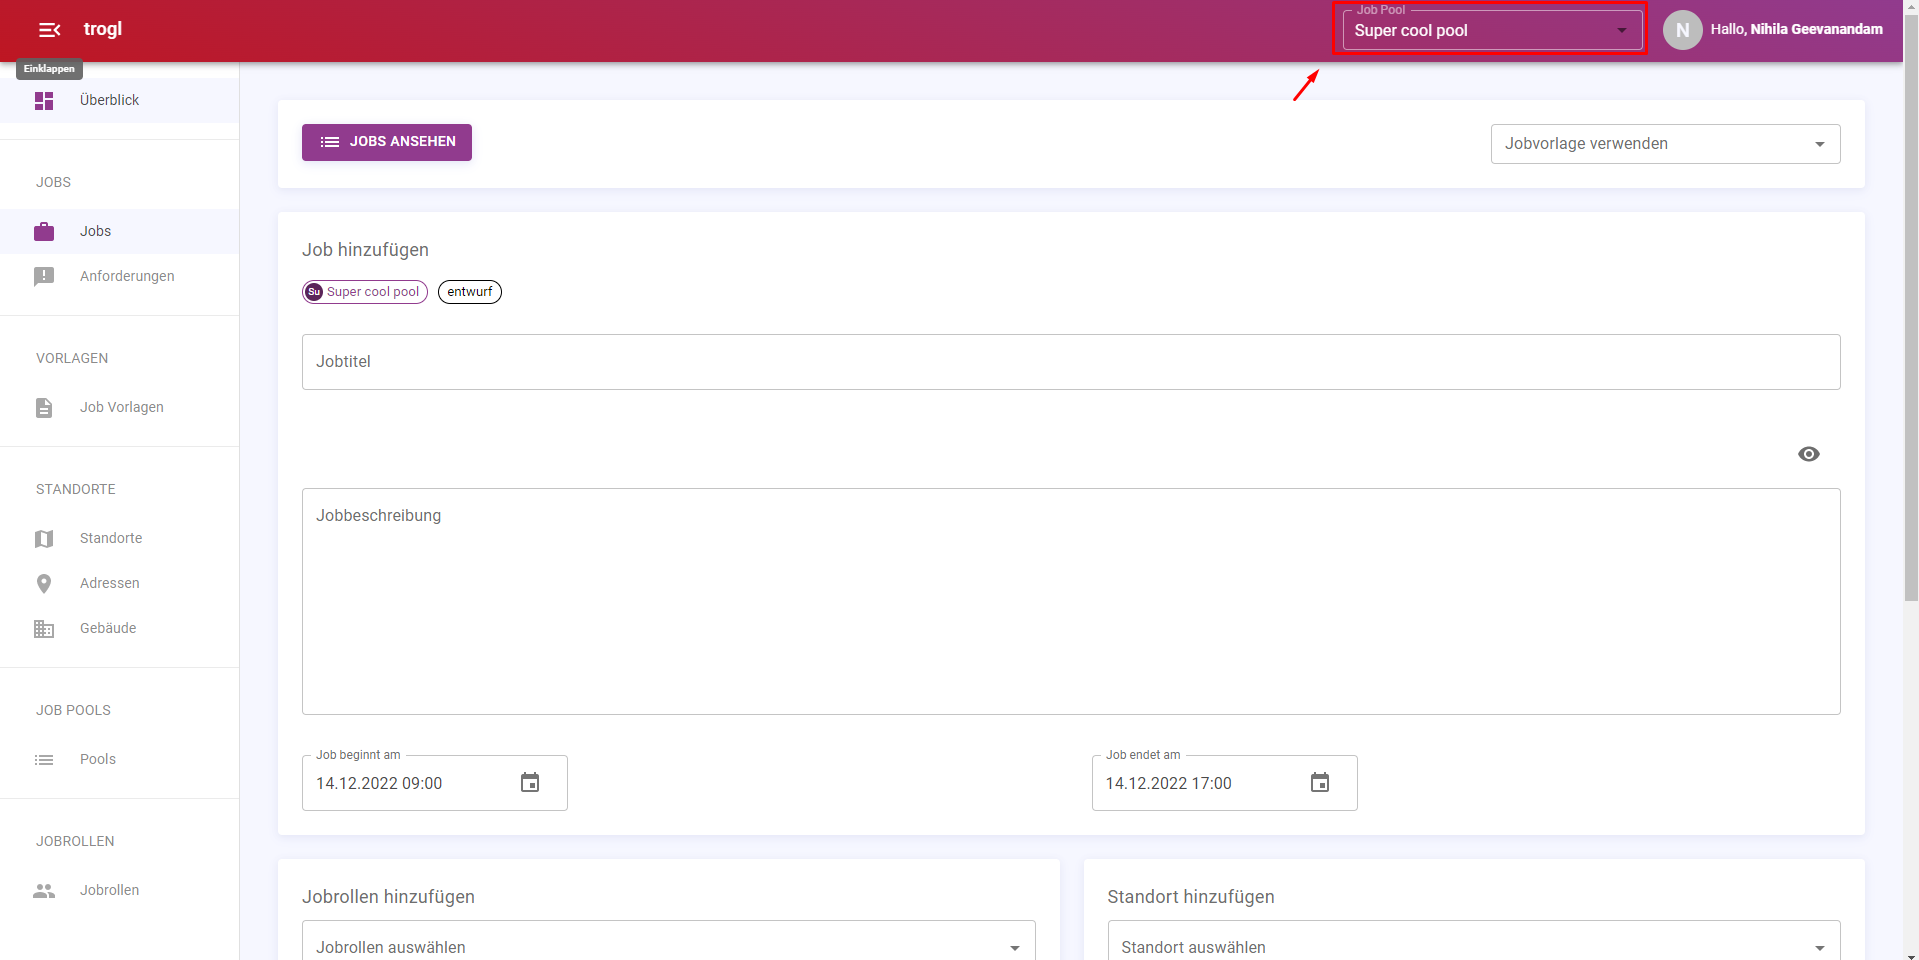The image size is (1919, 960).
Task: Click the Super cool pool chip
Action: click(365, 292)
